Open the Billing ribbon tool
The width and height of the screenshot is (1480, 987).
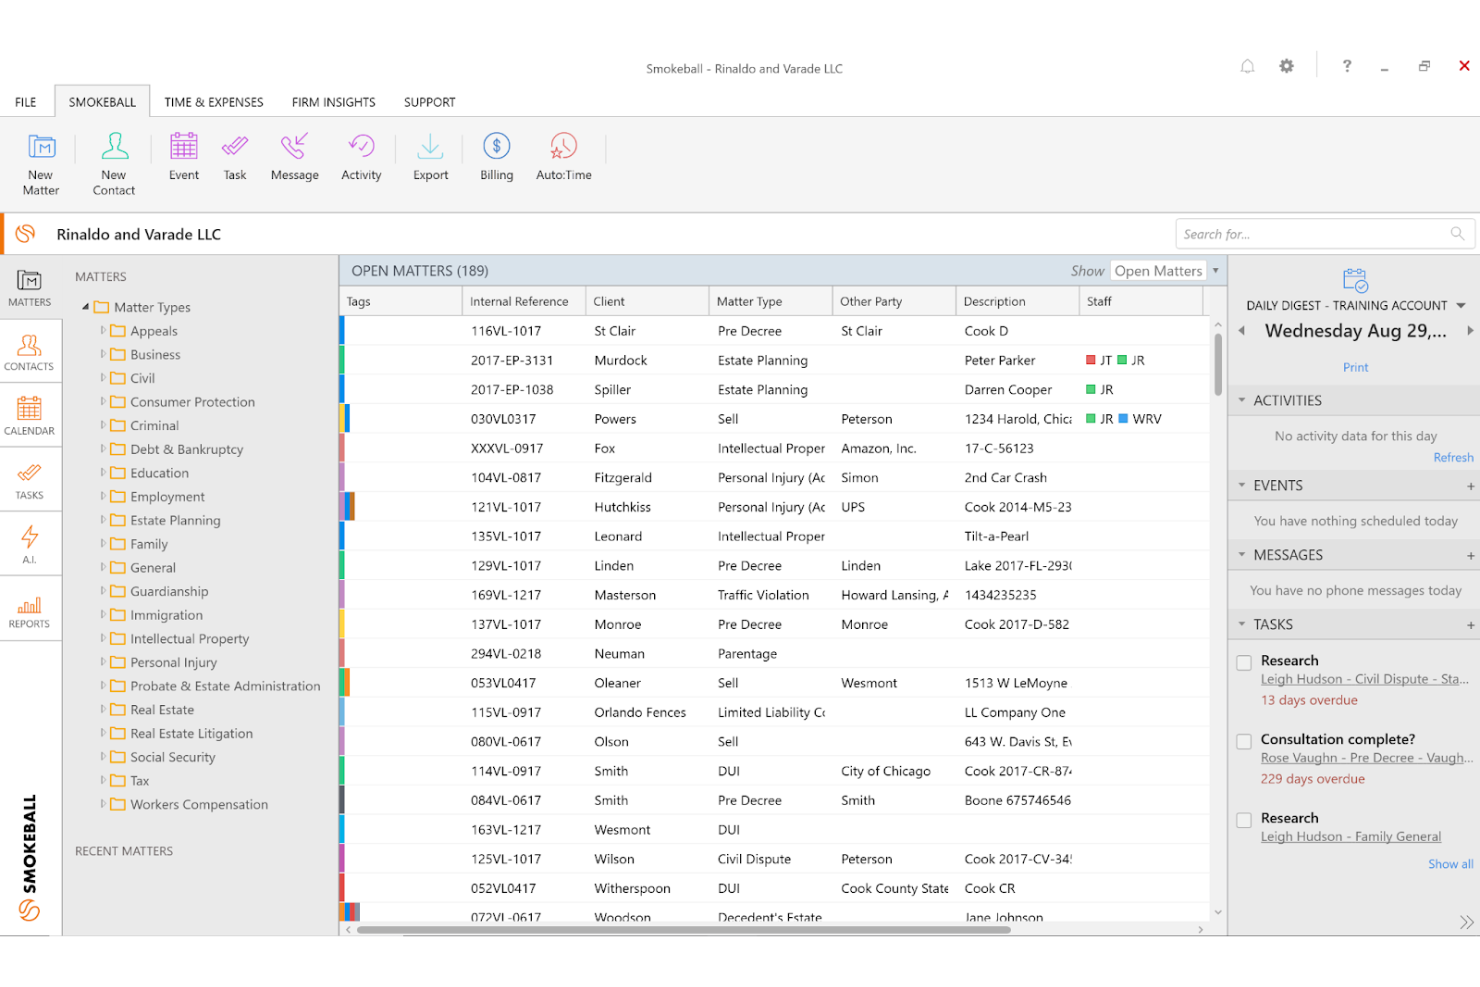(497, 147)
